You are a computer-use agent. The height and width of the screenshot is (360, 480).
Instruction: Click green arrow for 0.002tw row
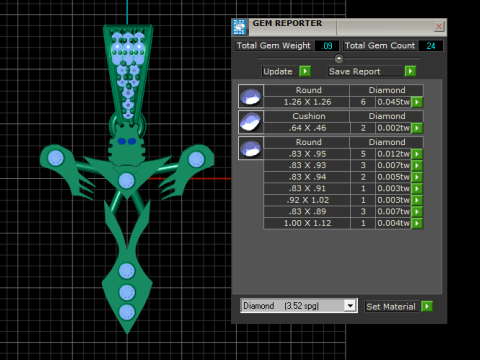[417, 128]
